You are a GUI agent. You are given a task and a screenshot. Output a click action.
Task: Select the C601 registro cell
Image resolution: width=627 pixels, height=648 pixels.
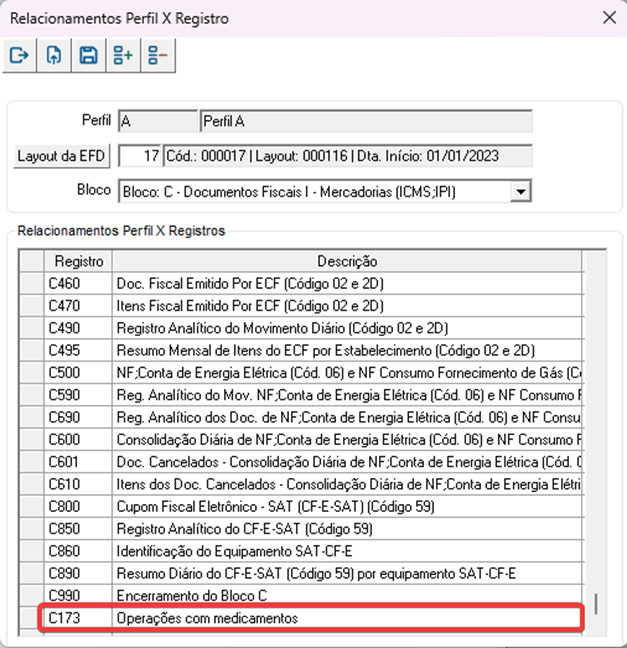click(78, 462)
